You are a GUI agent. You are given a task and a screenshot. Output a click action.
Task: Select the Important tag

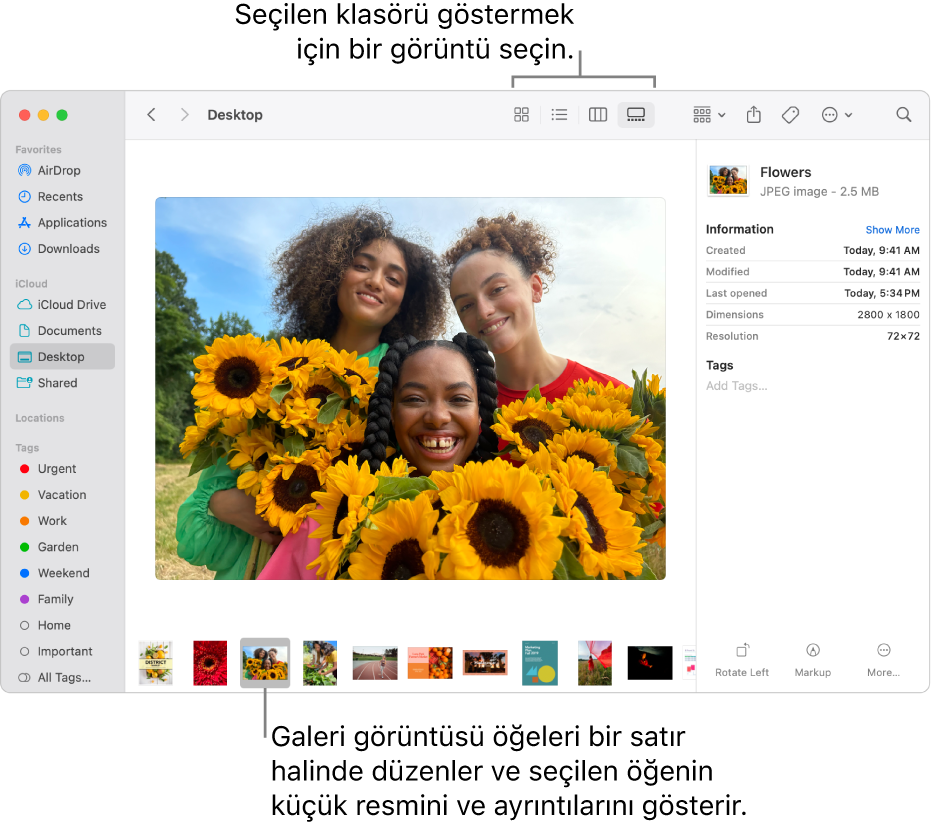point(62,651)
